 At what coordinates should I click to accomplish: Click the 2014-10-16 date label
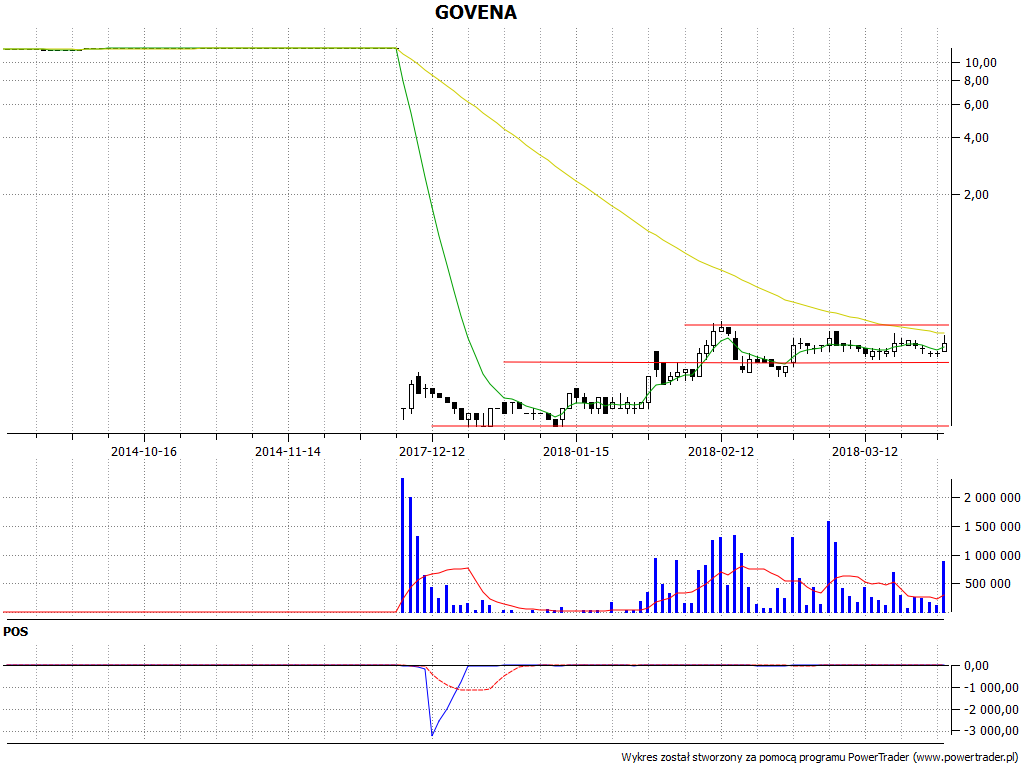click(x=144, y=452)
